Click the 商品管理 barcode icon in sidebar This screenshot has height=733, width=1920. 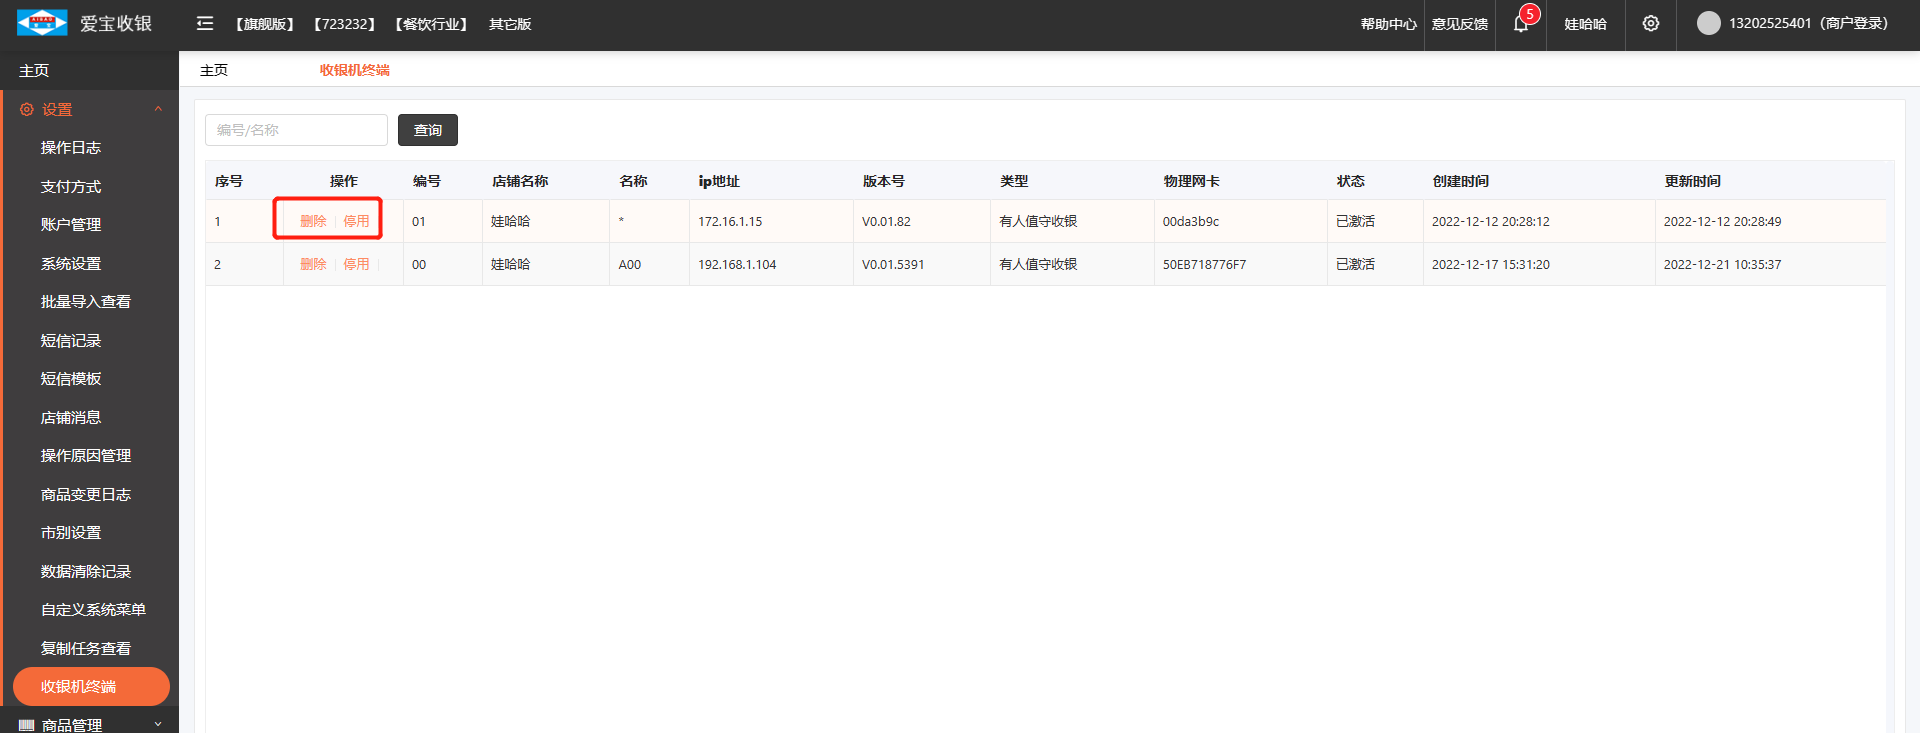pyautogui.click(x=26, y=725)
